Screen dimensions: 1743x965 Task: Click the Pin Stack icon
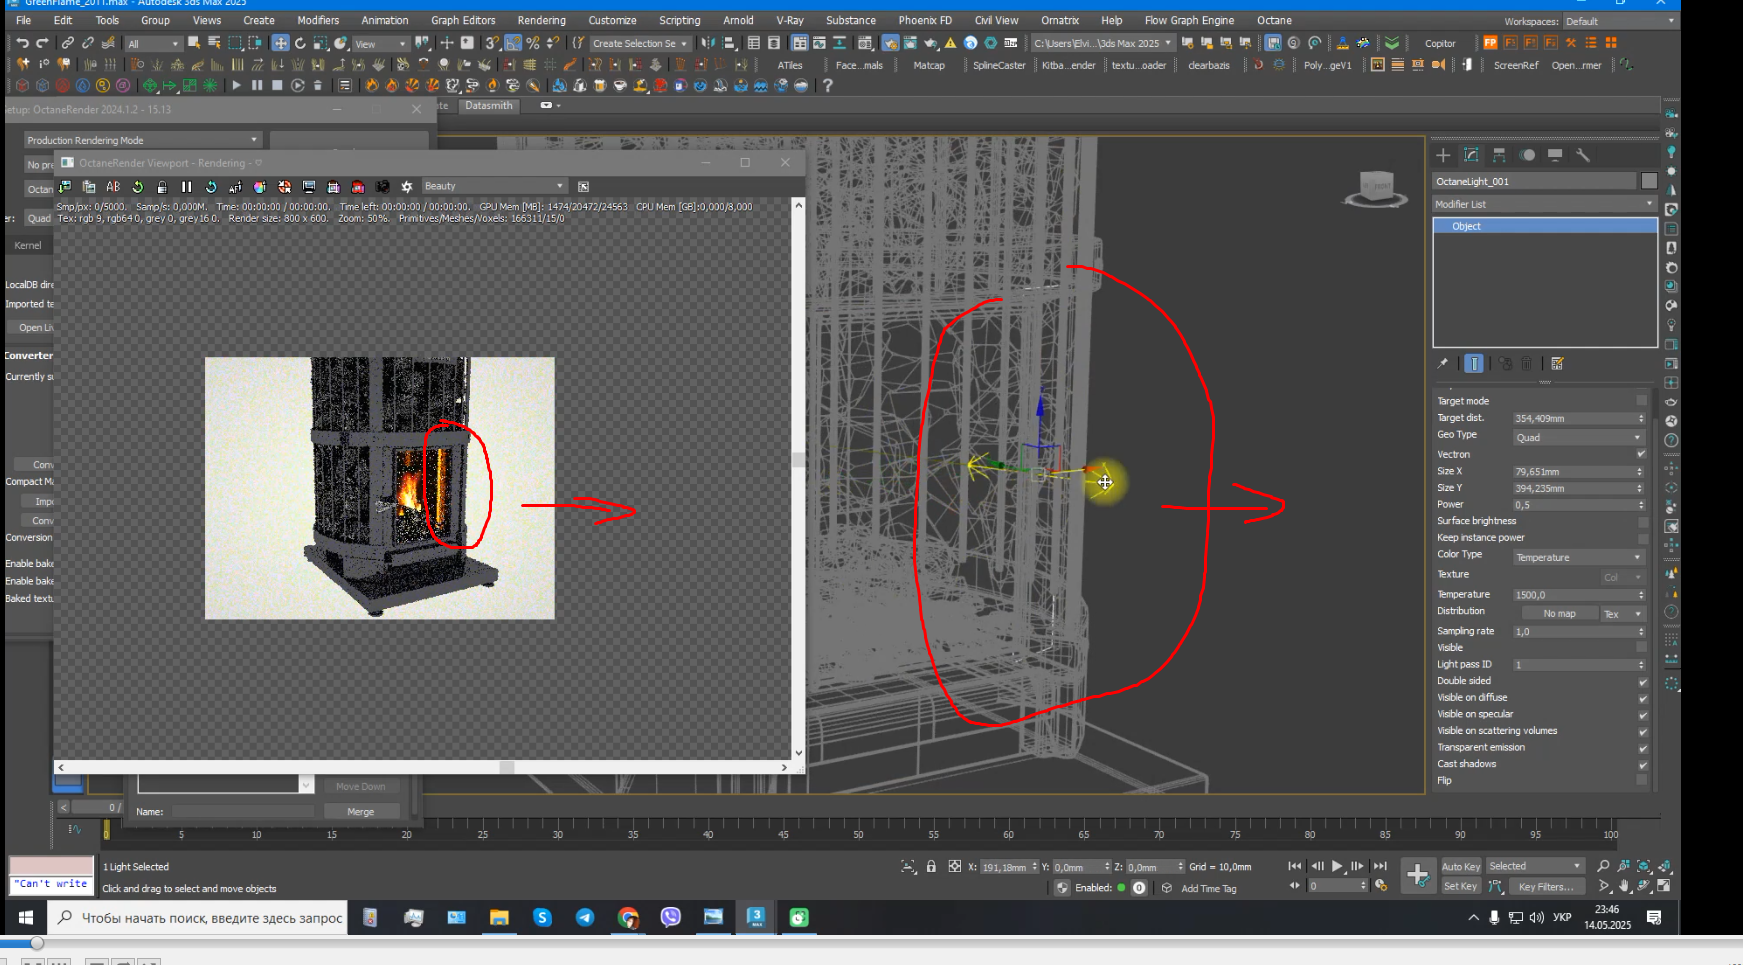click(x=1443, y=364)
